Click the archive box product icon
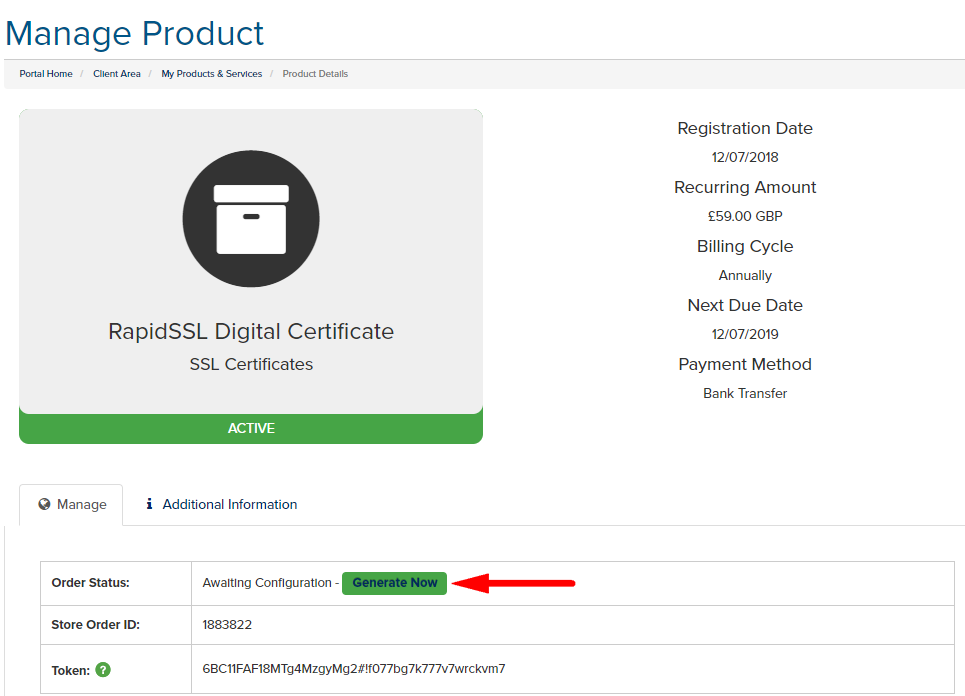 (x=251, y=218)
